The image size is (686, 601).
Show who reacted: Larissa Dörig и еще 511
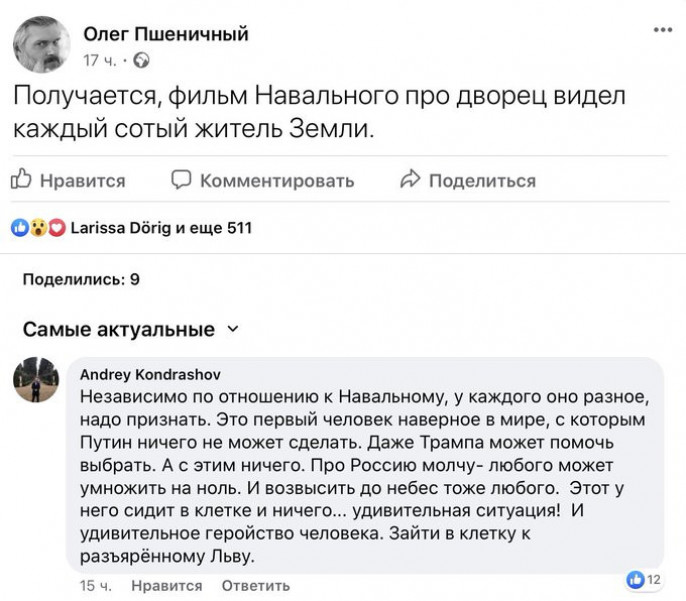(162, 228)
